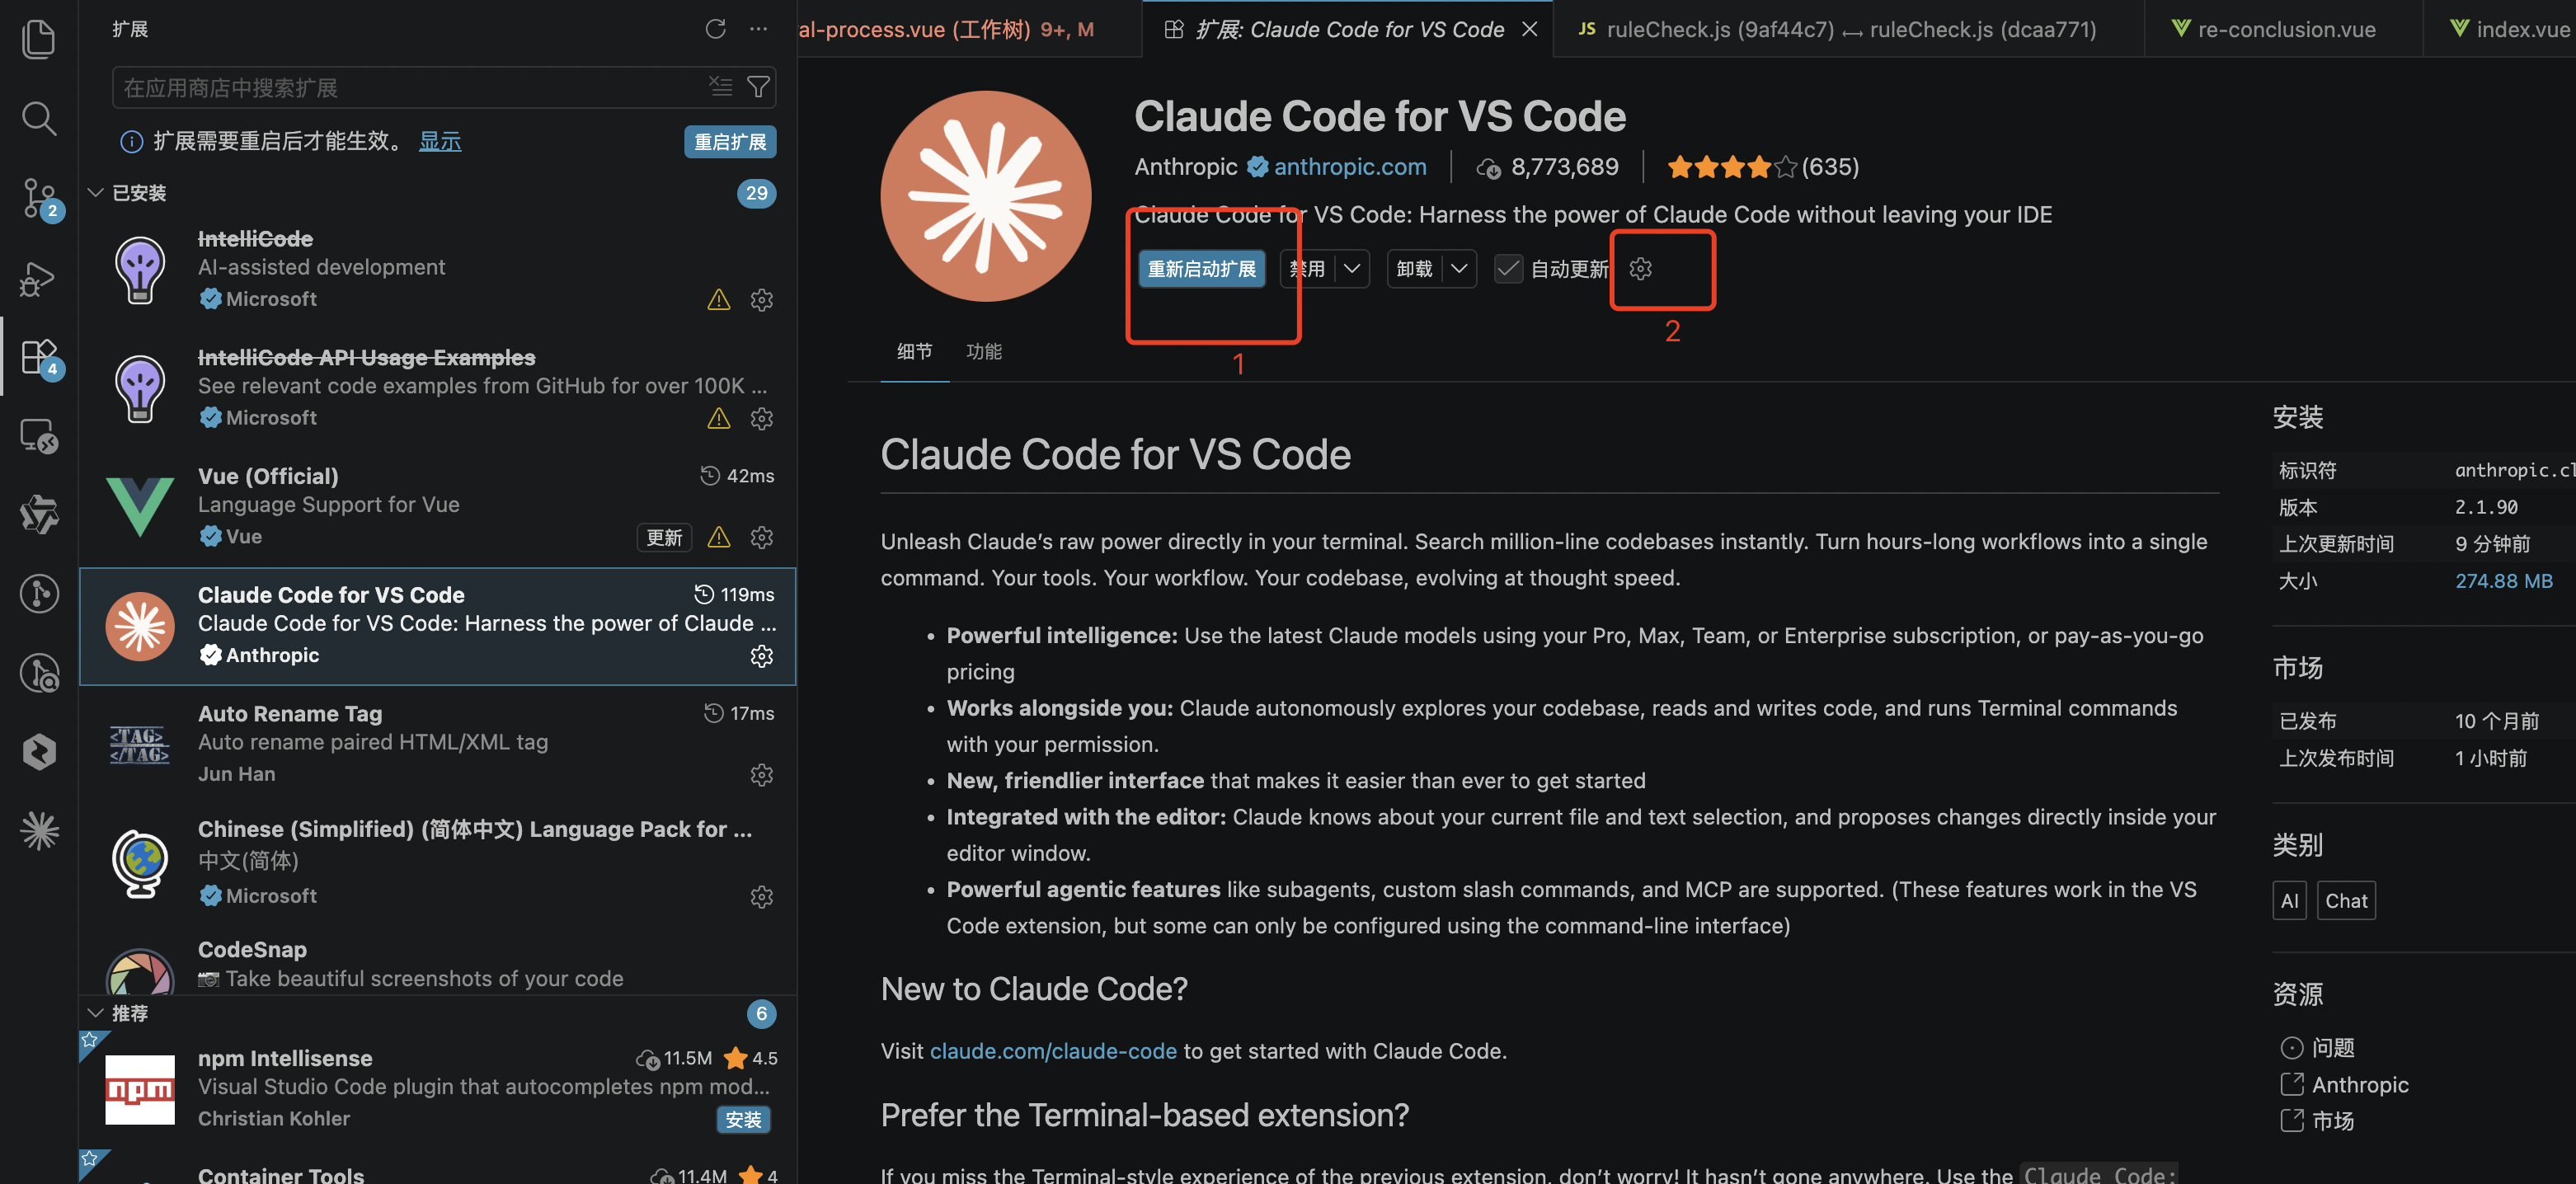The image size is (2576, 1184).
Task: Open the Explorer view in activity bar
Action: click(38, 39)
